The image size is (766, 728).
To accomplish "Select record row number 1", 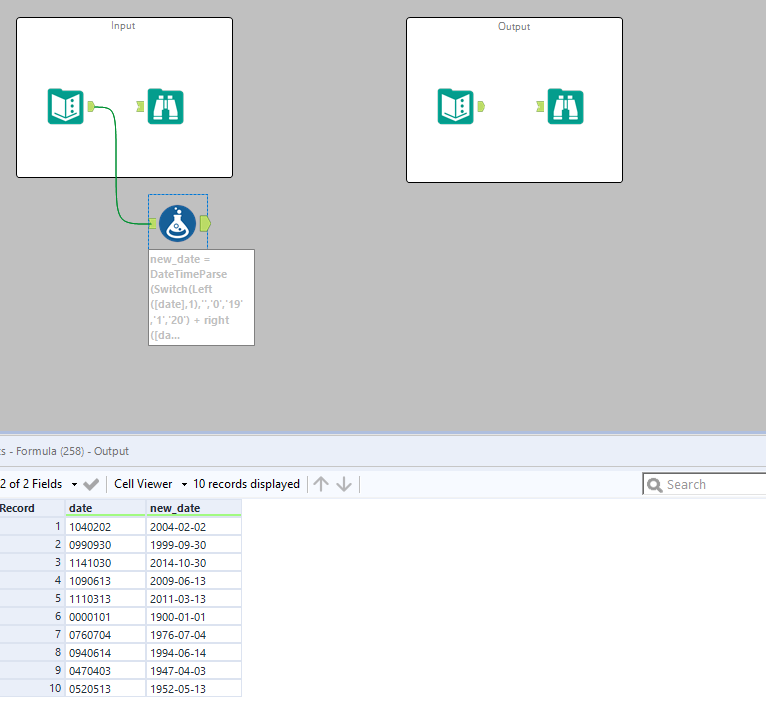I will click(32, 527).
